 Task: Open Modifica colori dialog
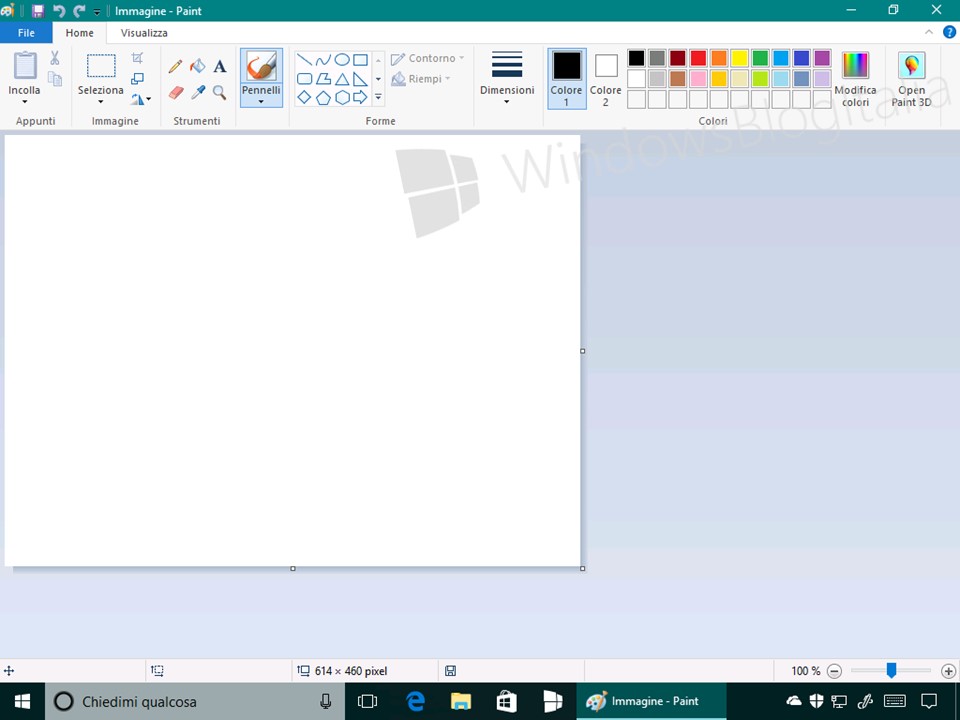pos(855,79)
